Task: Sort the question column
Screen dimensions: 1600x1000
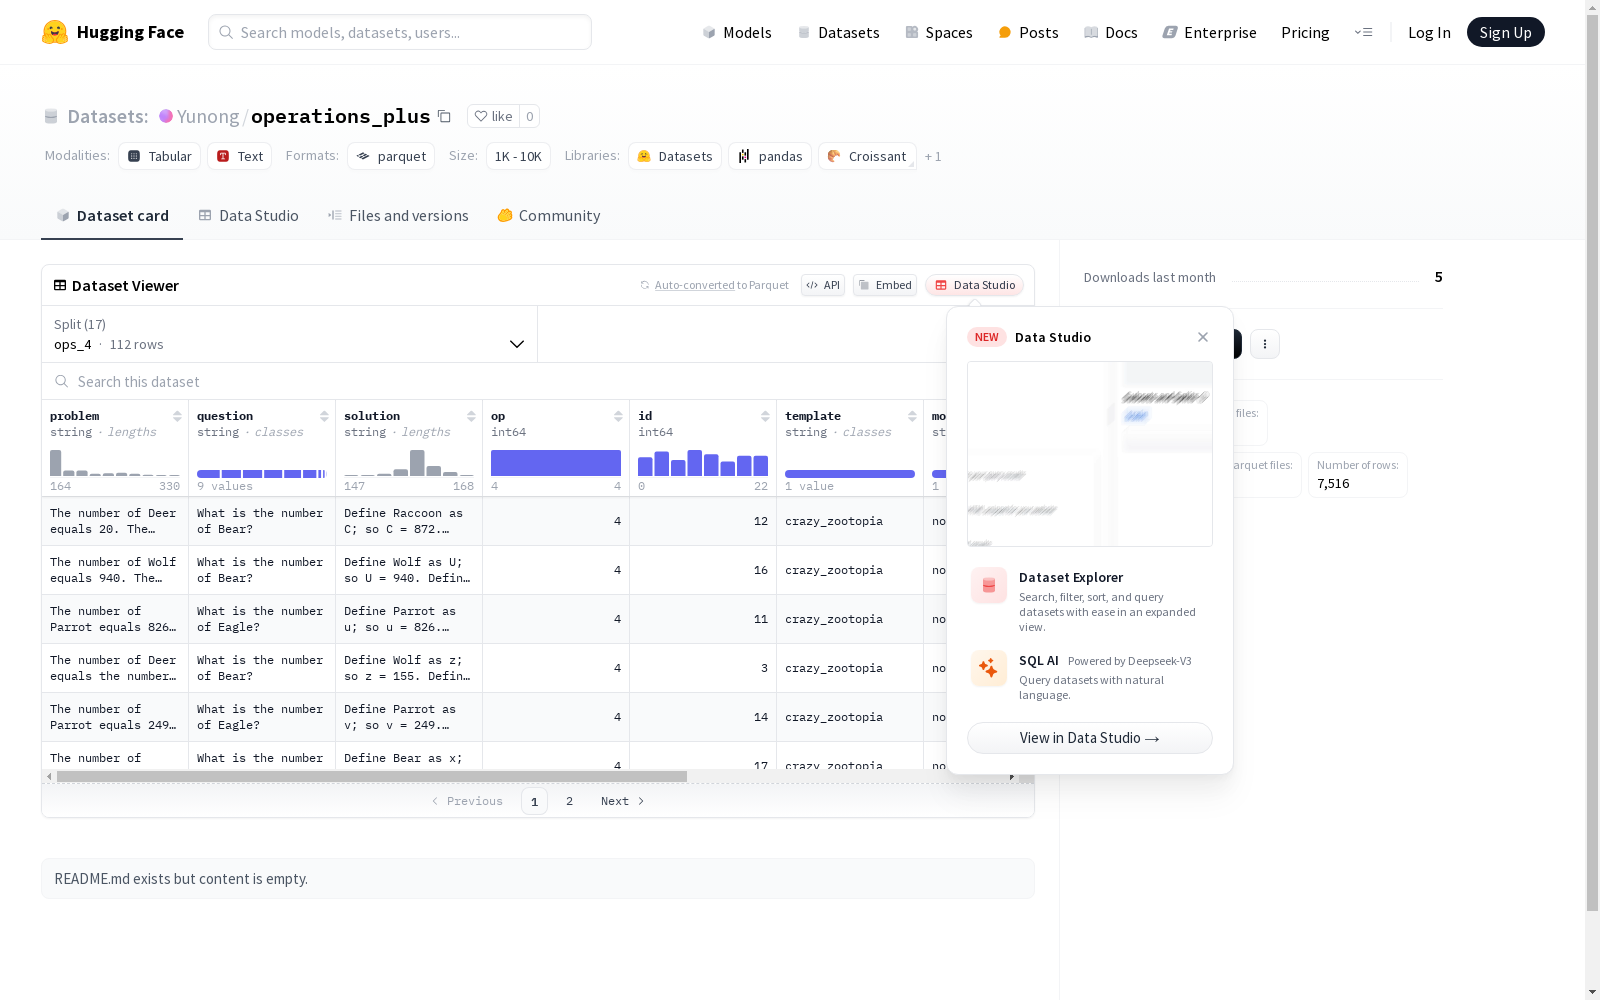Action: (x=324, y=416)
